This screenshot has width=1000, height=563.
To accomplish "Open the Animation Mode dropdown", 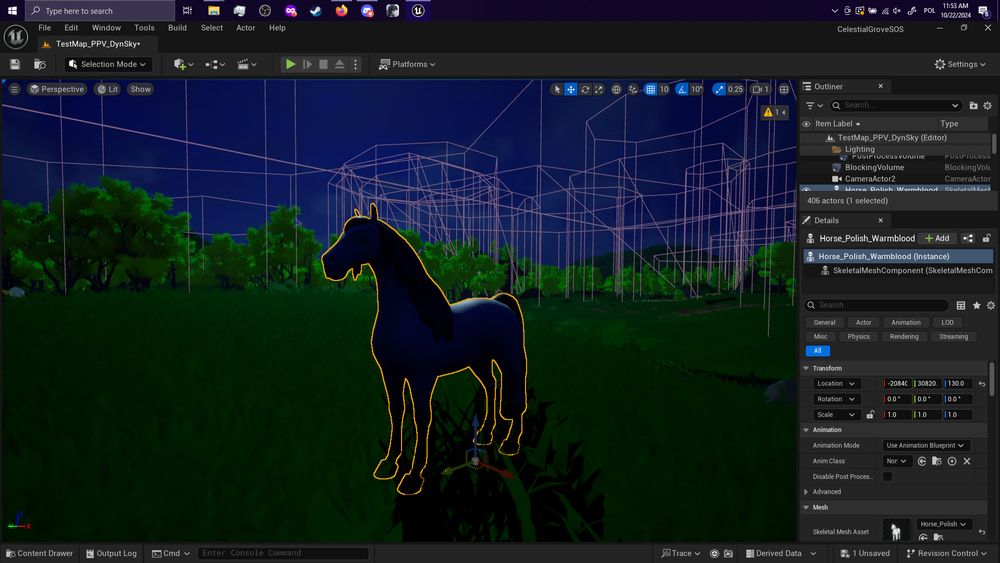I will (x=925, y=446).
